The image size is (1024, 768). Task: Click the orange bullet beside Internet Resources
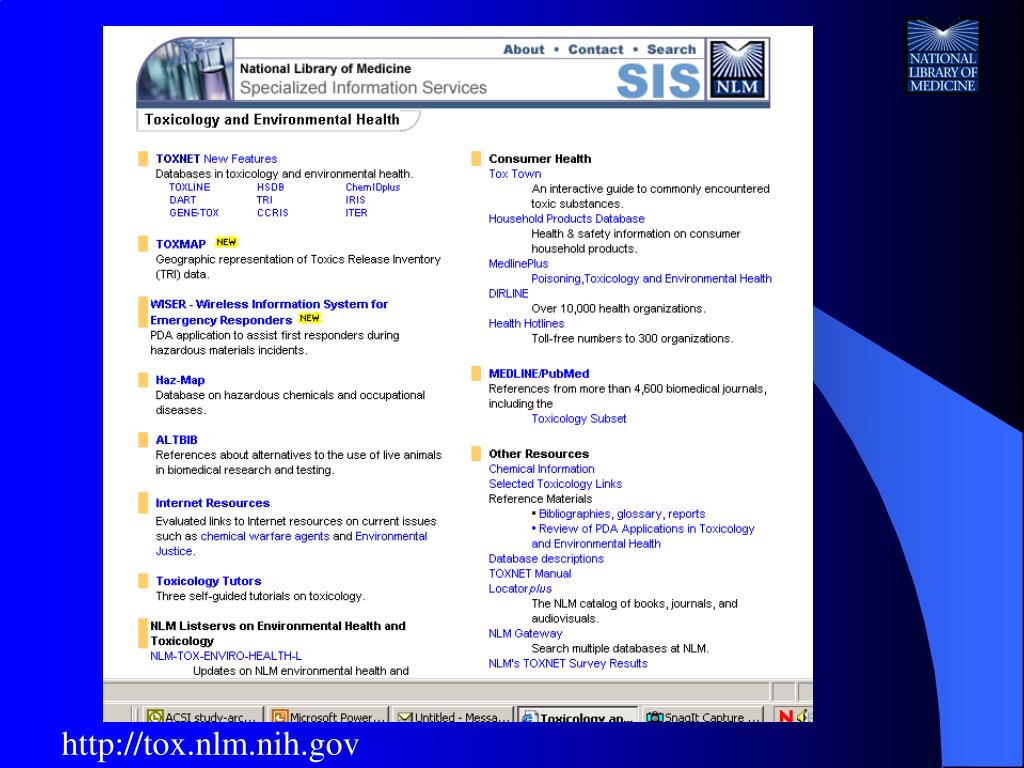point(143,503)
